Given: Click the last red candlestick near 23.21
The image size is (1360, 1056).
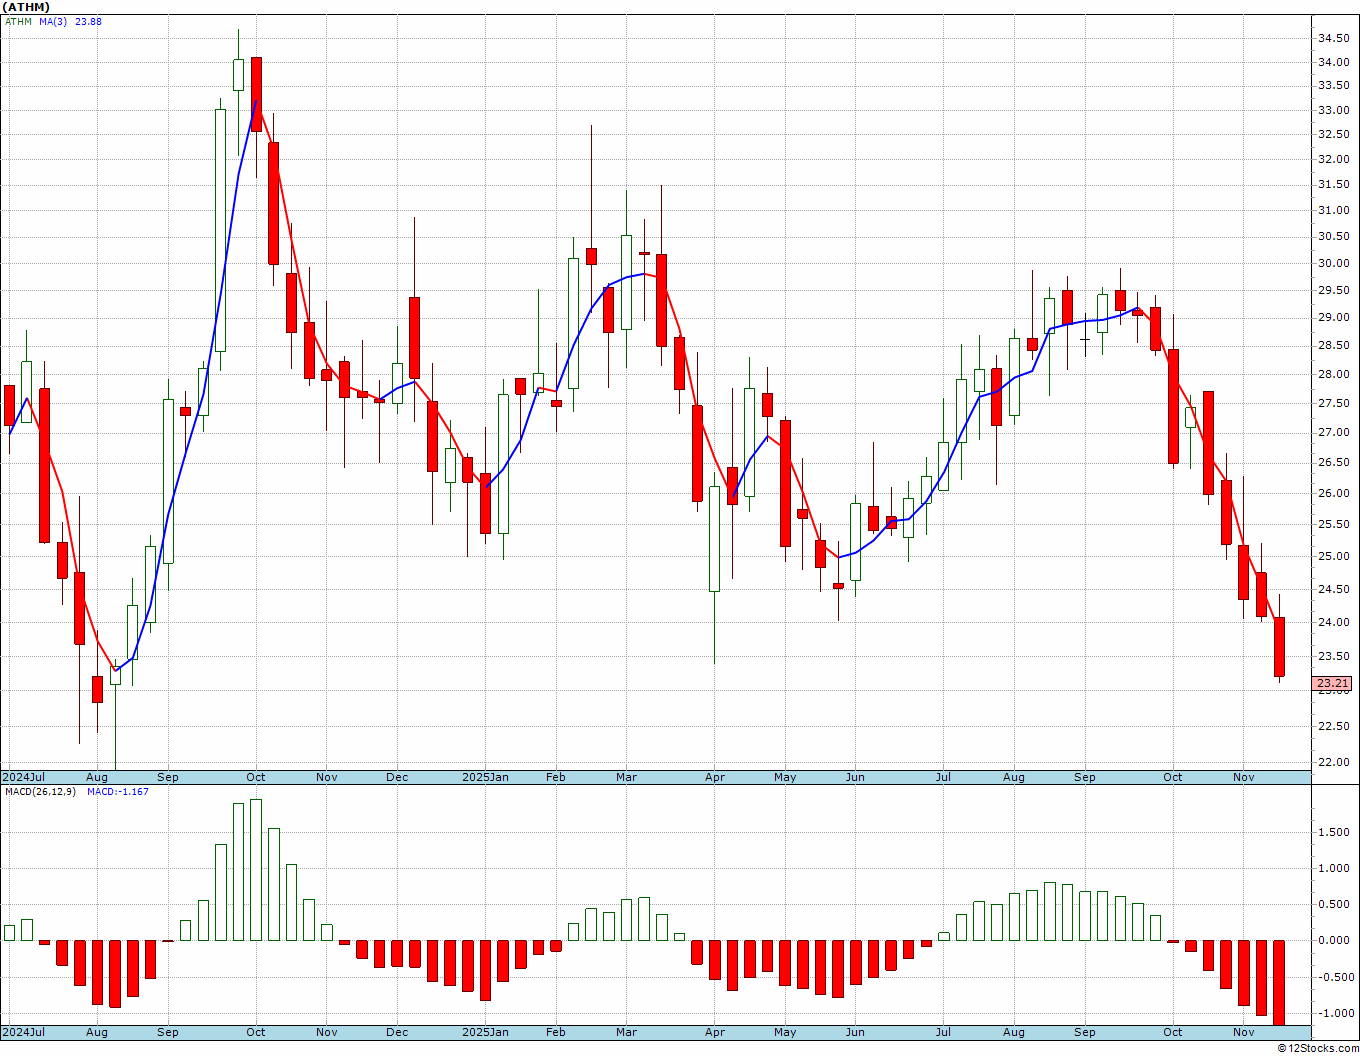Looking at the screenshot, I should point(1279,647).
